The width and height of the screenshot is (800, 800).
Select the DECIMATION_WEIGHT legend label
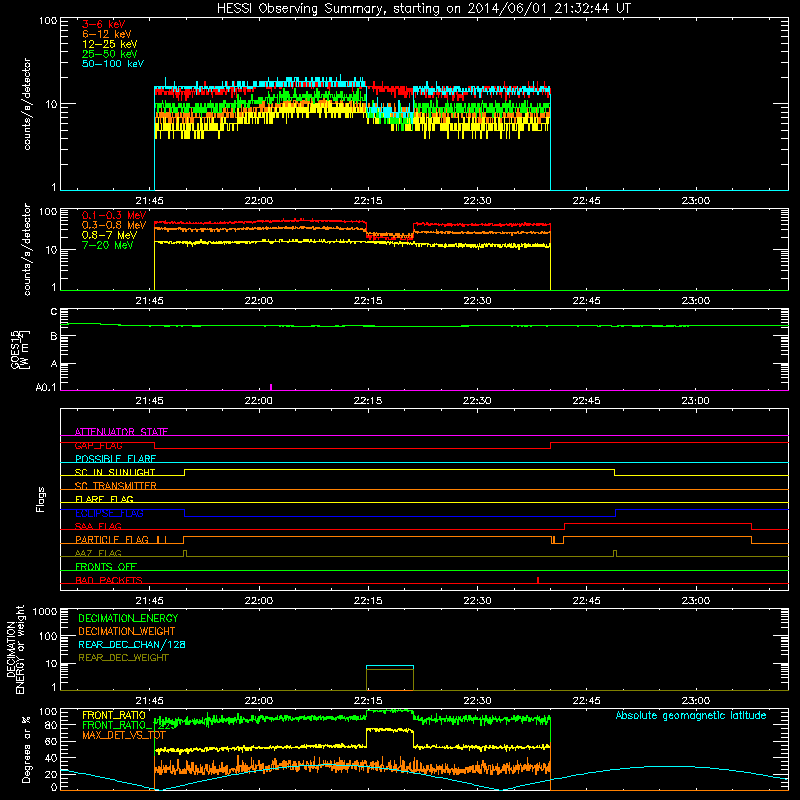(127, 631)
